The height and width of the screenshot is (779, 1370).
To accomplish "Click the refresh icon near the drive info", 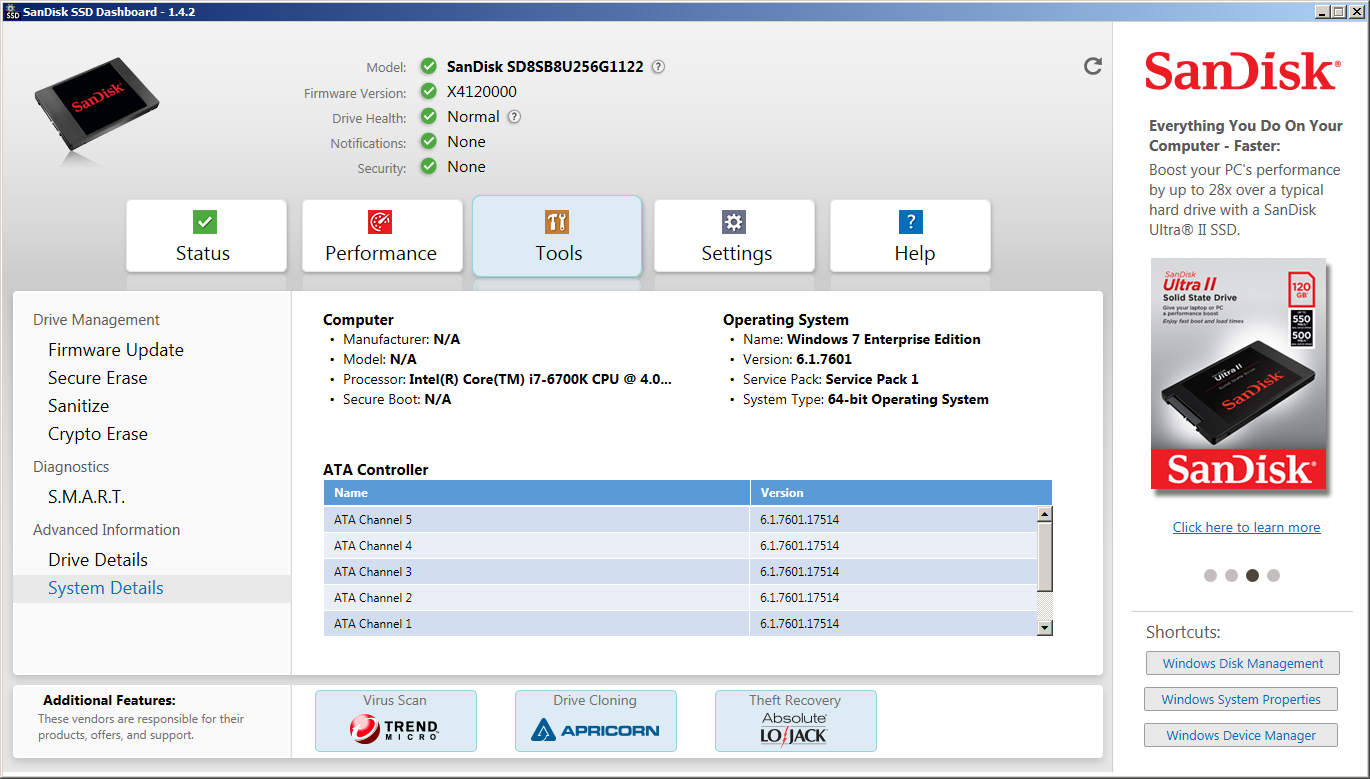I will click(x=1093, y=66).
